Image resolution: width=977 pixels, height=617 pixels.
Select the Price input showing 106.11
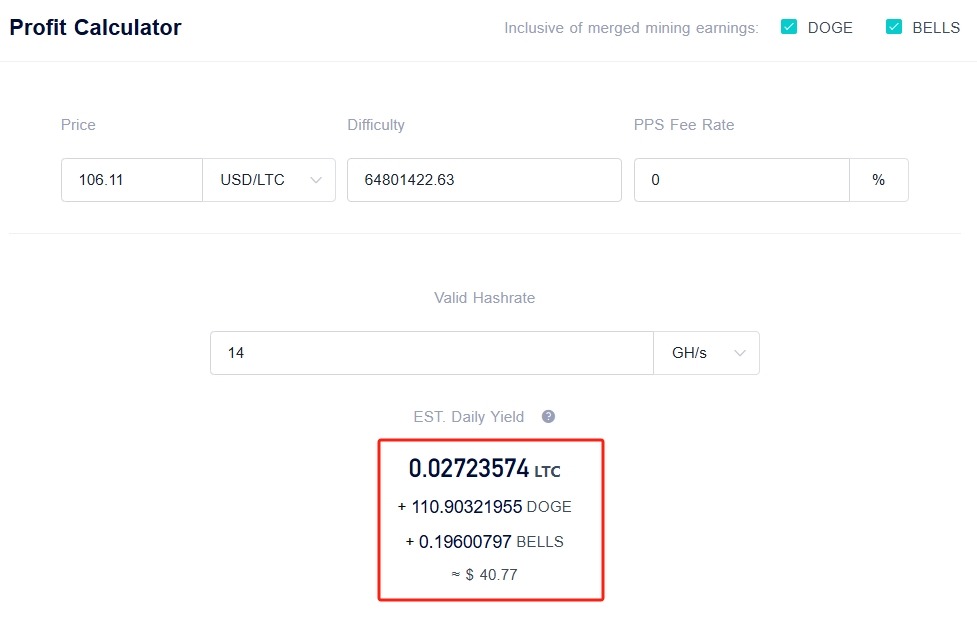[x=131, y=180]
